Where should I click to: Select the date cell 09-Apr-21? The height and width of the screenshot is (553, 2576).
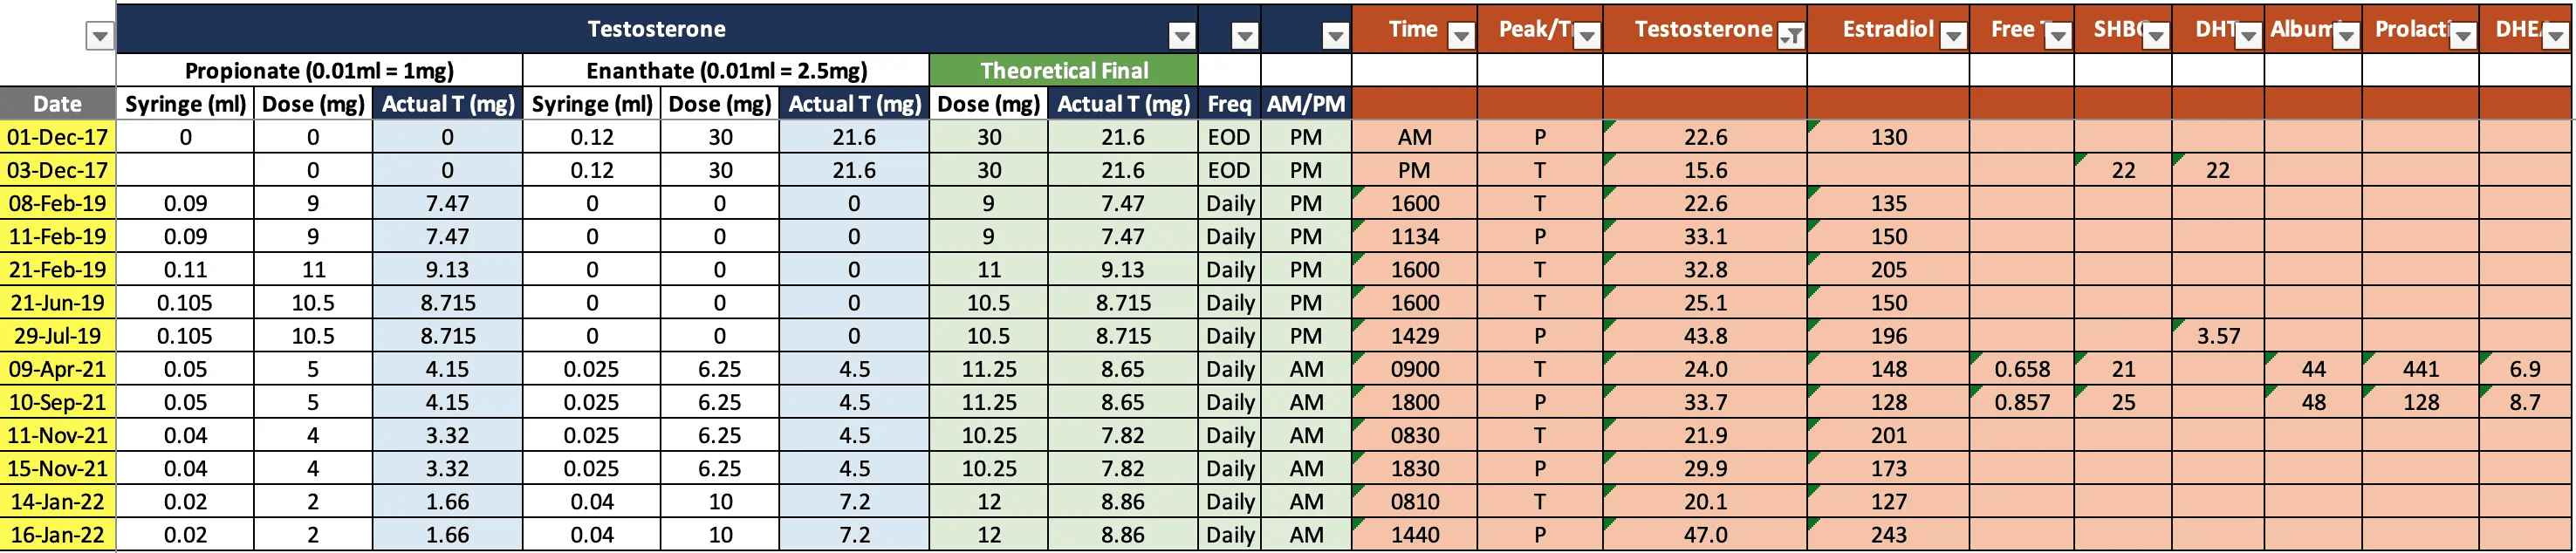58,369
